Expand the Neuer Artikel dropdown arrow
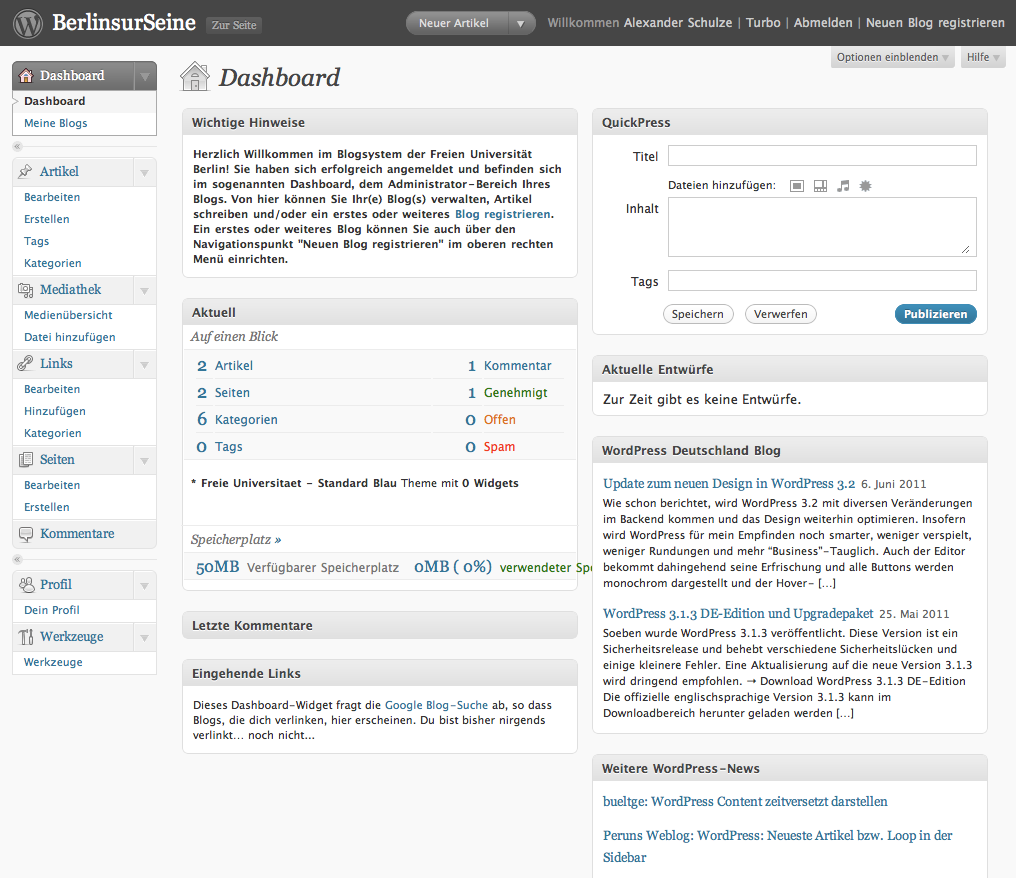The height and width of the screenshot is (878, 1016). click(520, 23)
